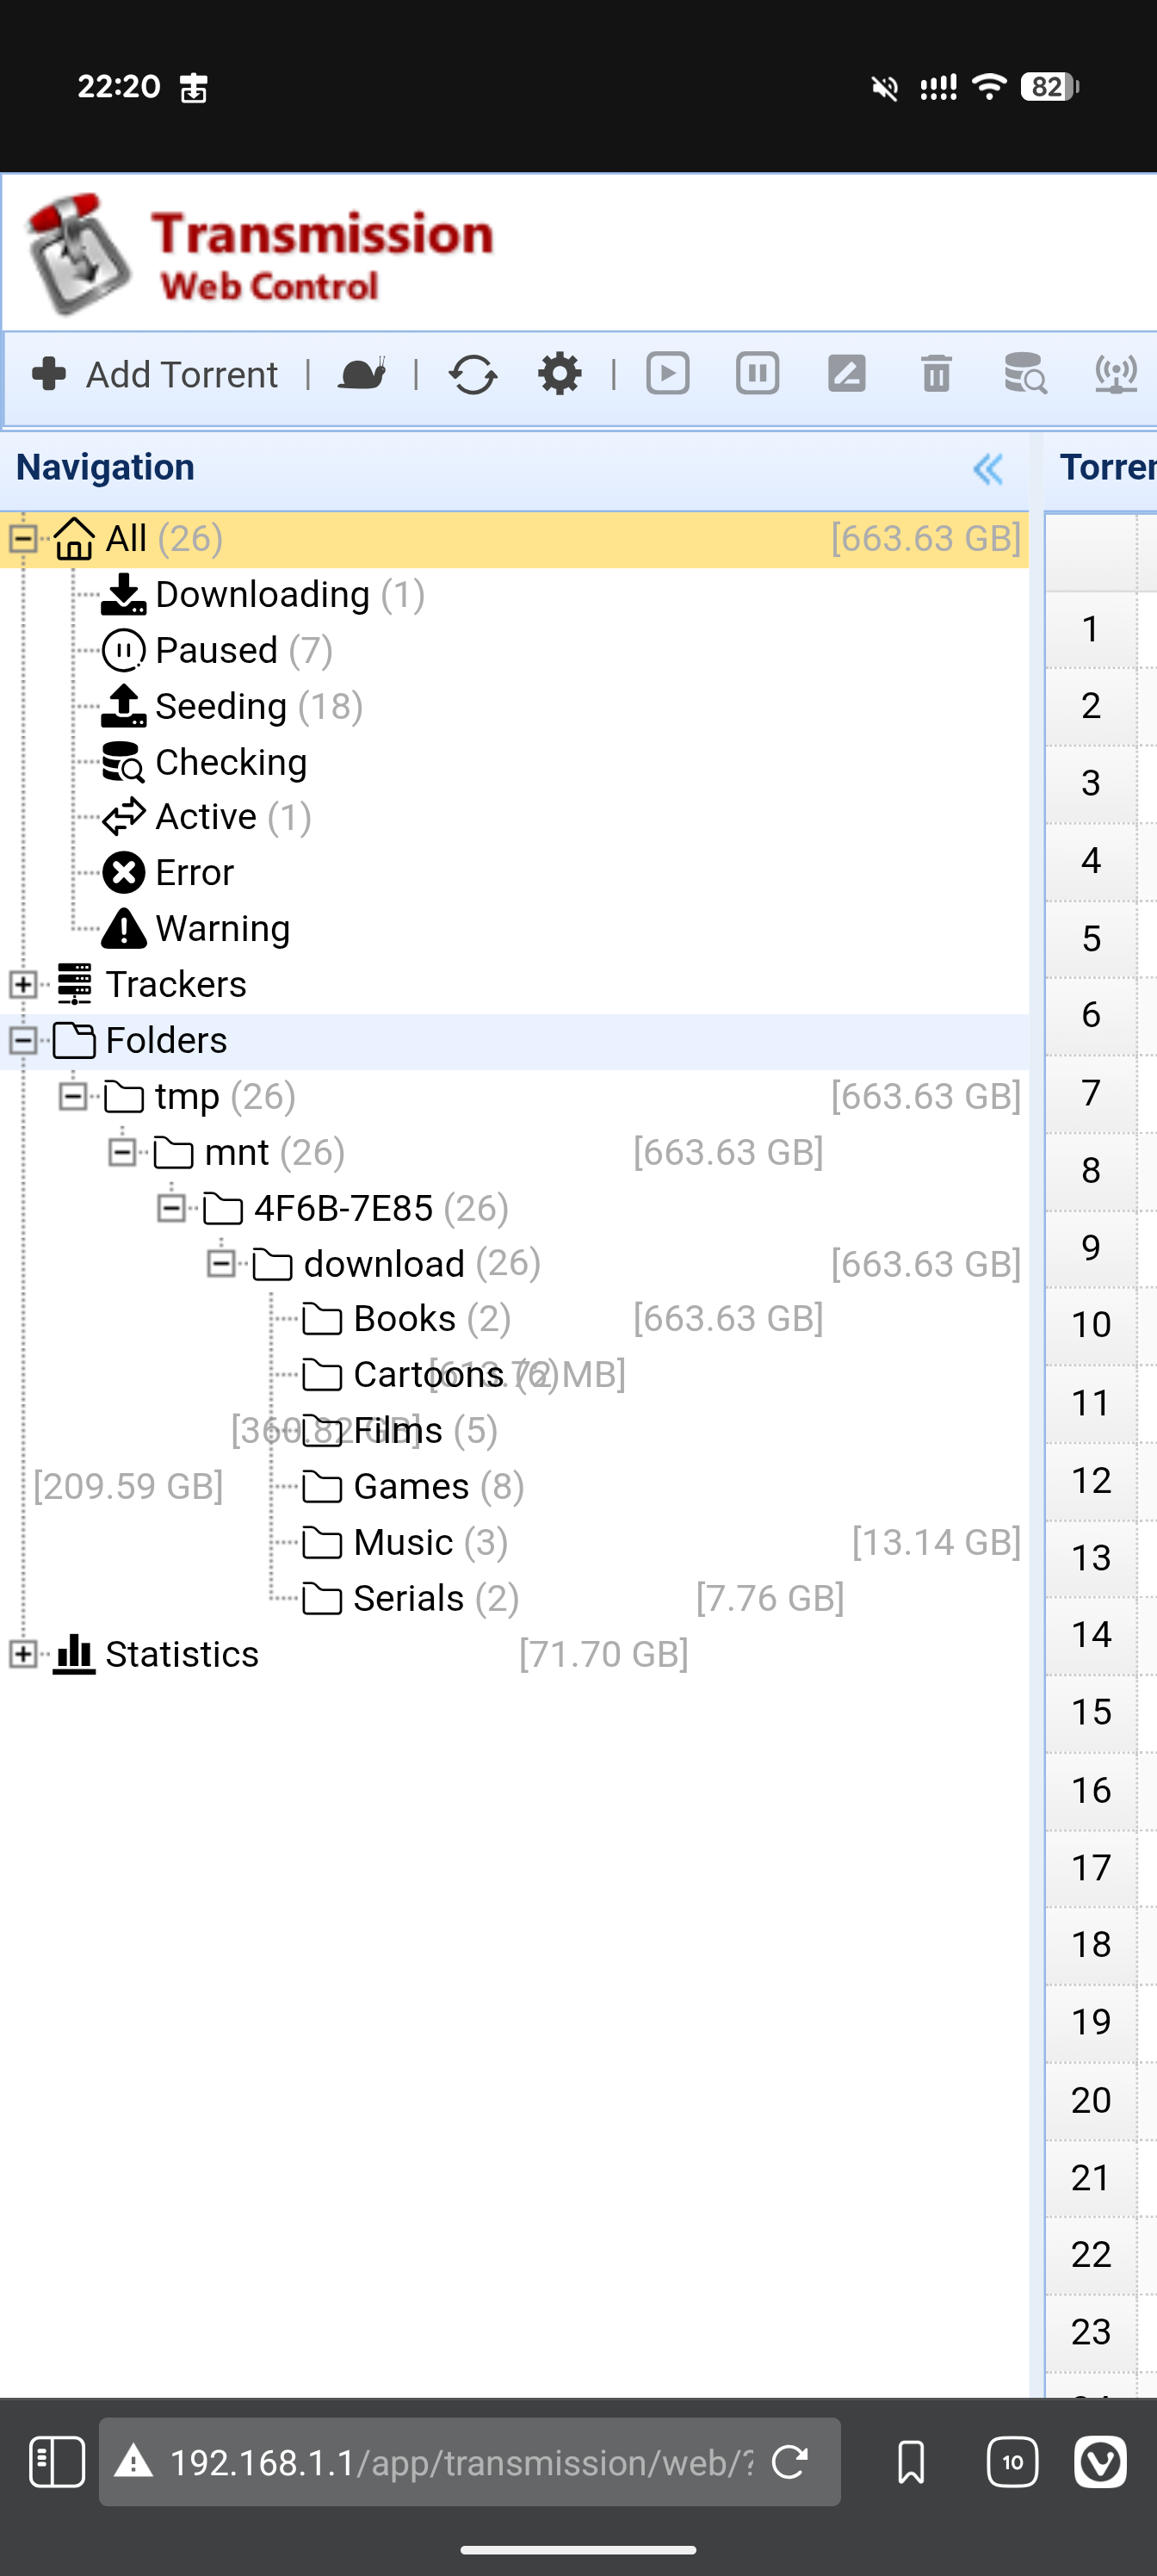Screen dimensions: 1157x2576
Task: Start selected torrent with play icon
Action: click(668, 374)
